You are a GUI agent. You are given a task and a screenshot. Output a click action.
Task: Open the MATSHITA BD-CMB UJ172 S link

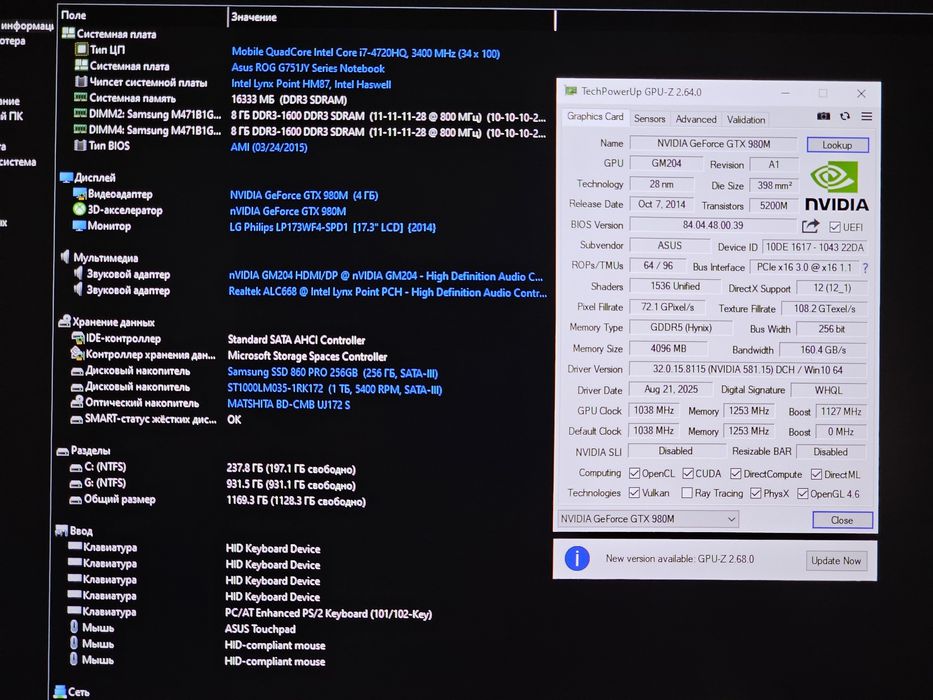tap(289, 404)
